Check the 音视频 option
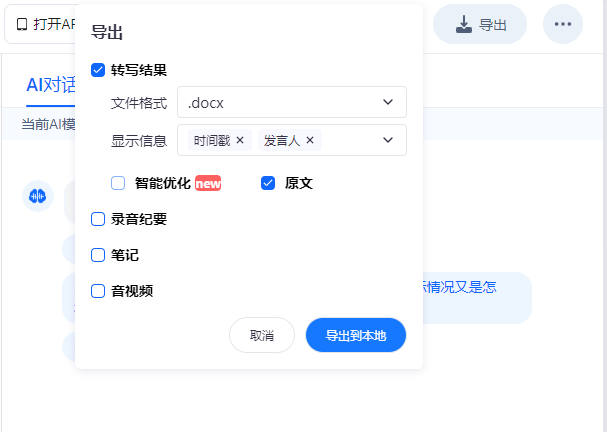 [x=98, y=291]
